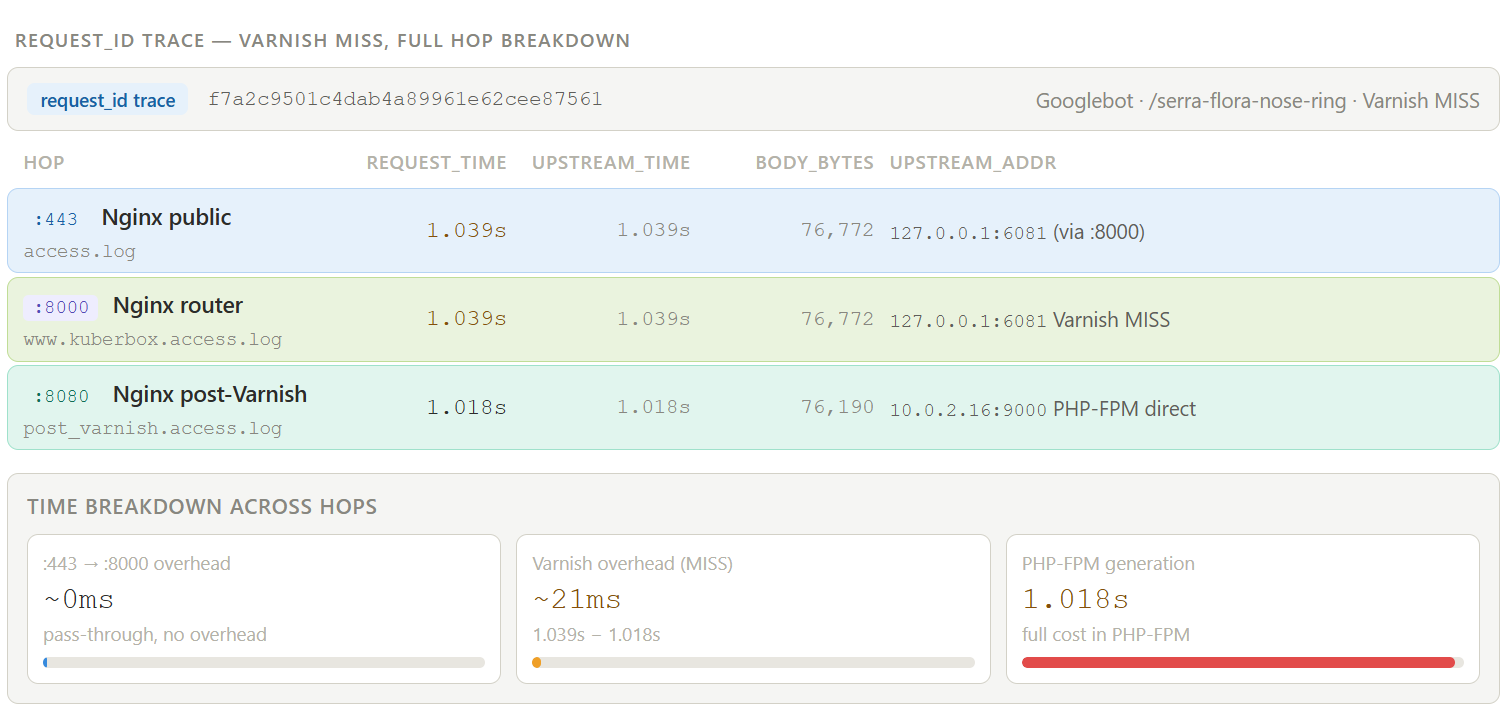Click request_time 1.039s in Nginx public row
Screen dimensions: 1506x707
[x=466, y=230]
